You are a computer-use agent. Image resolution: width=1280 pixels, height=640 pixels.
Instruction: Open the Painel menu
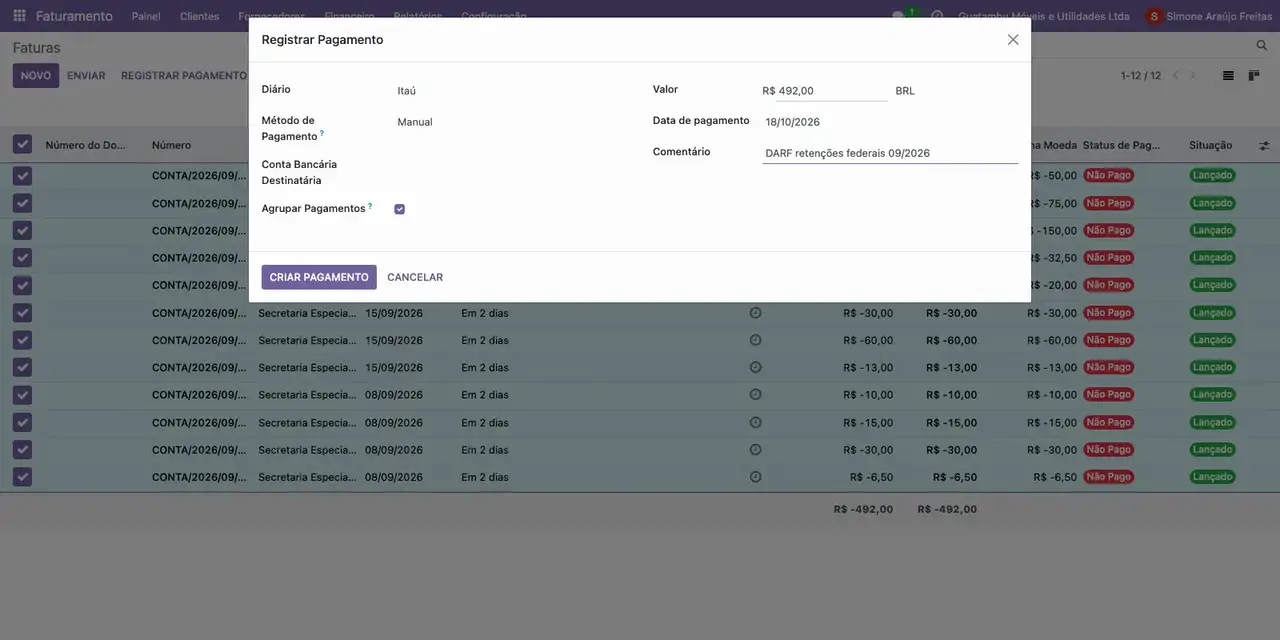pyautogui.click(x=146, y=16)
